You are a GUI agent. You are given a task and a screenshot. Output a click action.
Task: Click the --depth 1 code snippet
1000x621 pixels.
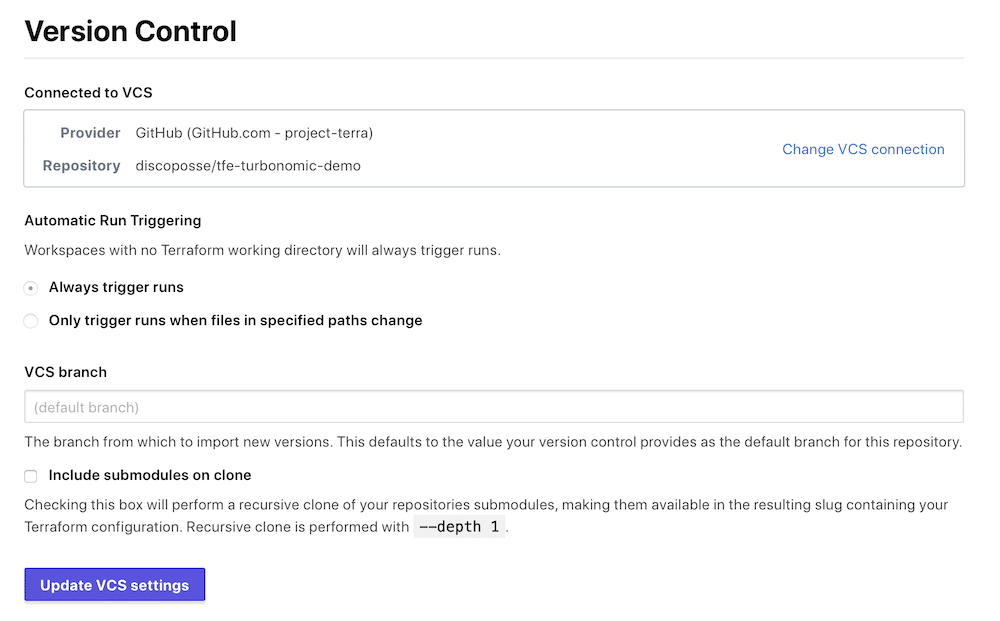[459, 527]
